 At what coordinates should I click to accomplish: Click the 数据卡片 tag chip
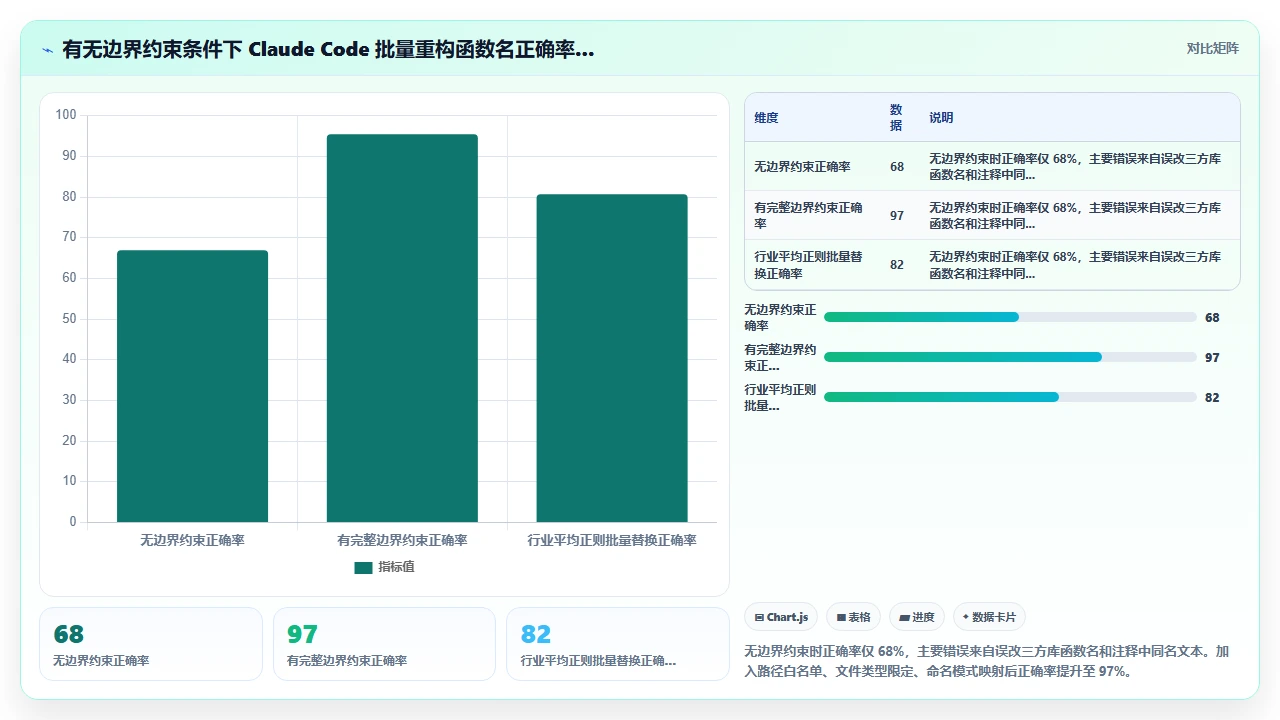coord(989,617)
